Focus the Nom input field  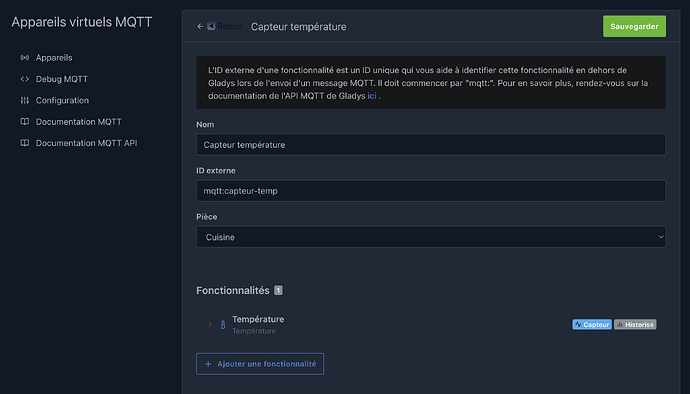click(431, 145)
